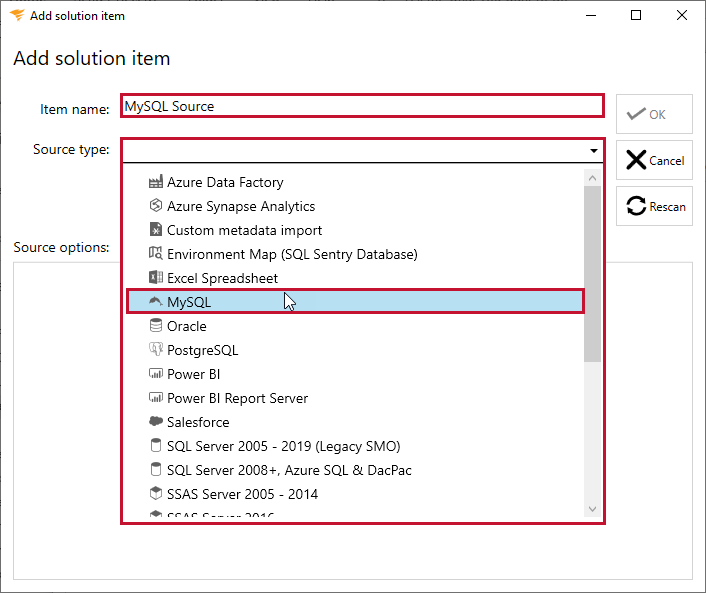Click the Cancel button
The height and width of the screenshot is (593, 706).
pyautogui.click(x=654, y=160)
